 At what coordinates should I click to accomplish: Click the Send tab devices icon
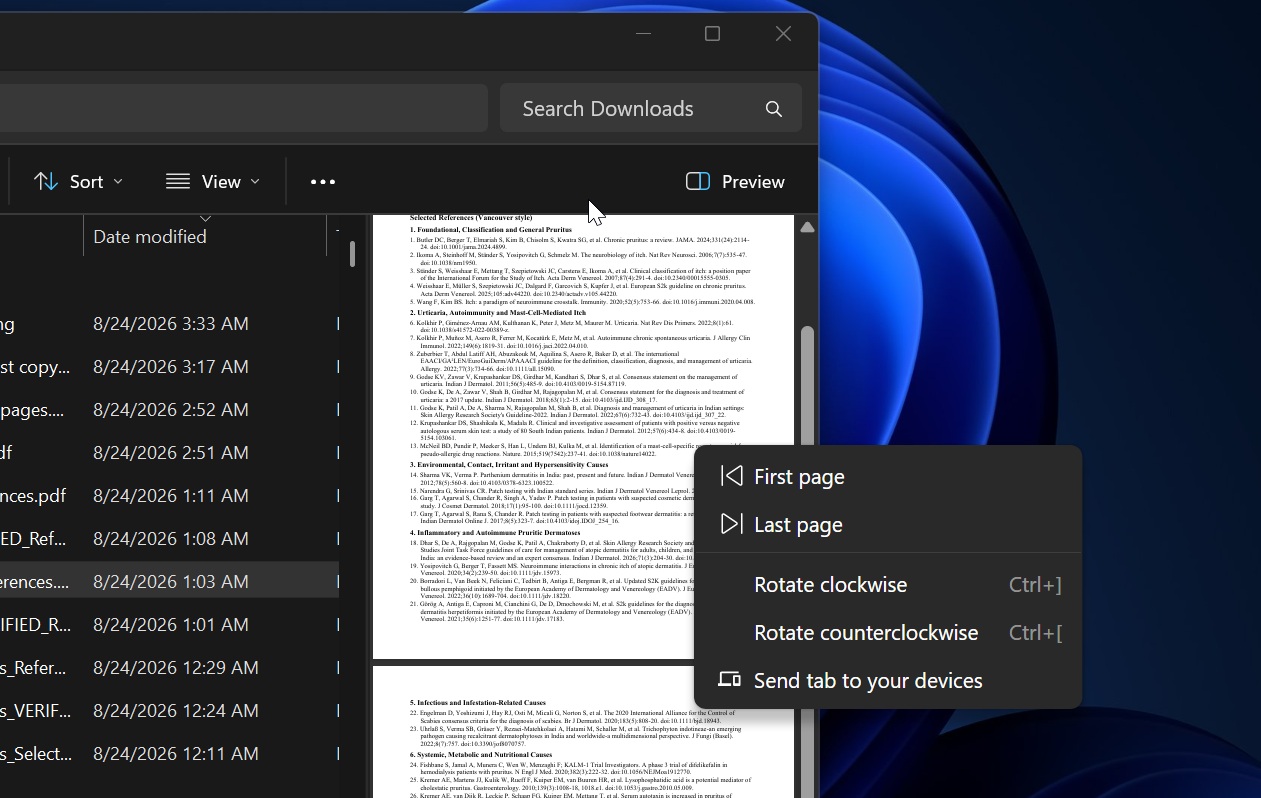click(730, 680)
